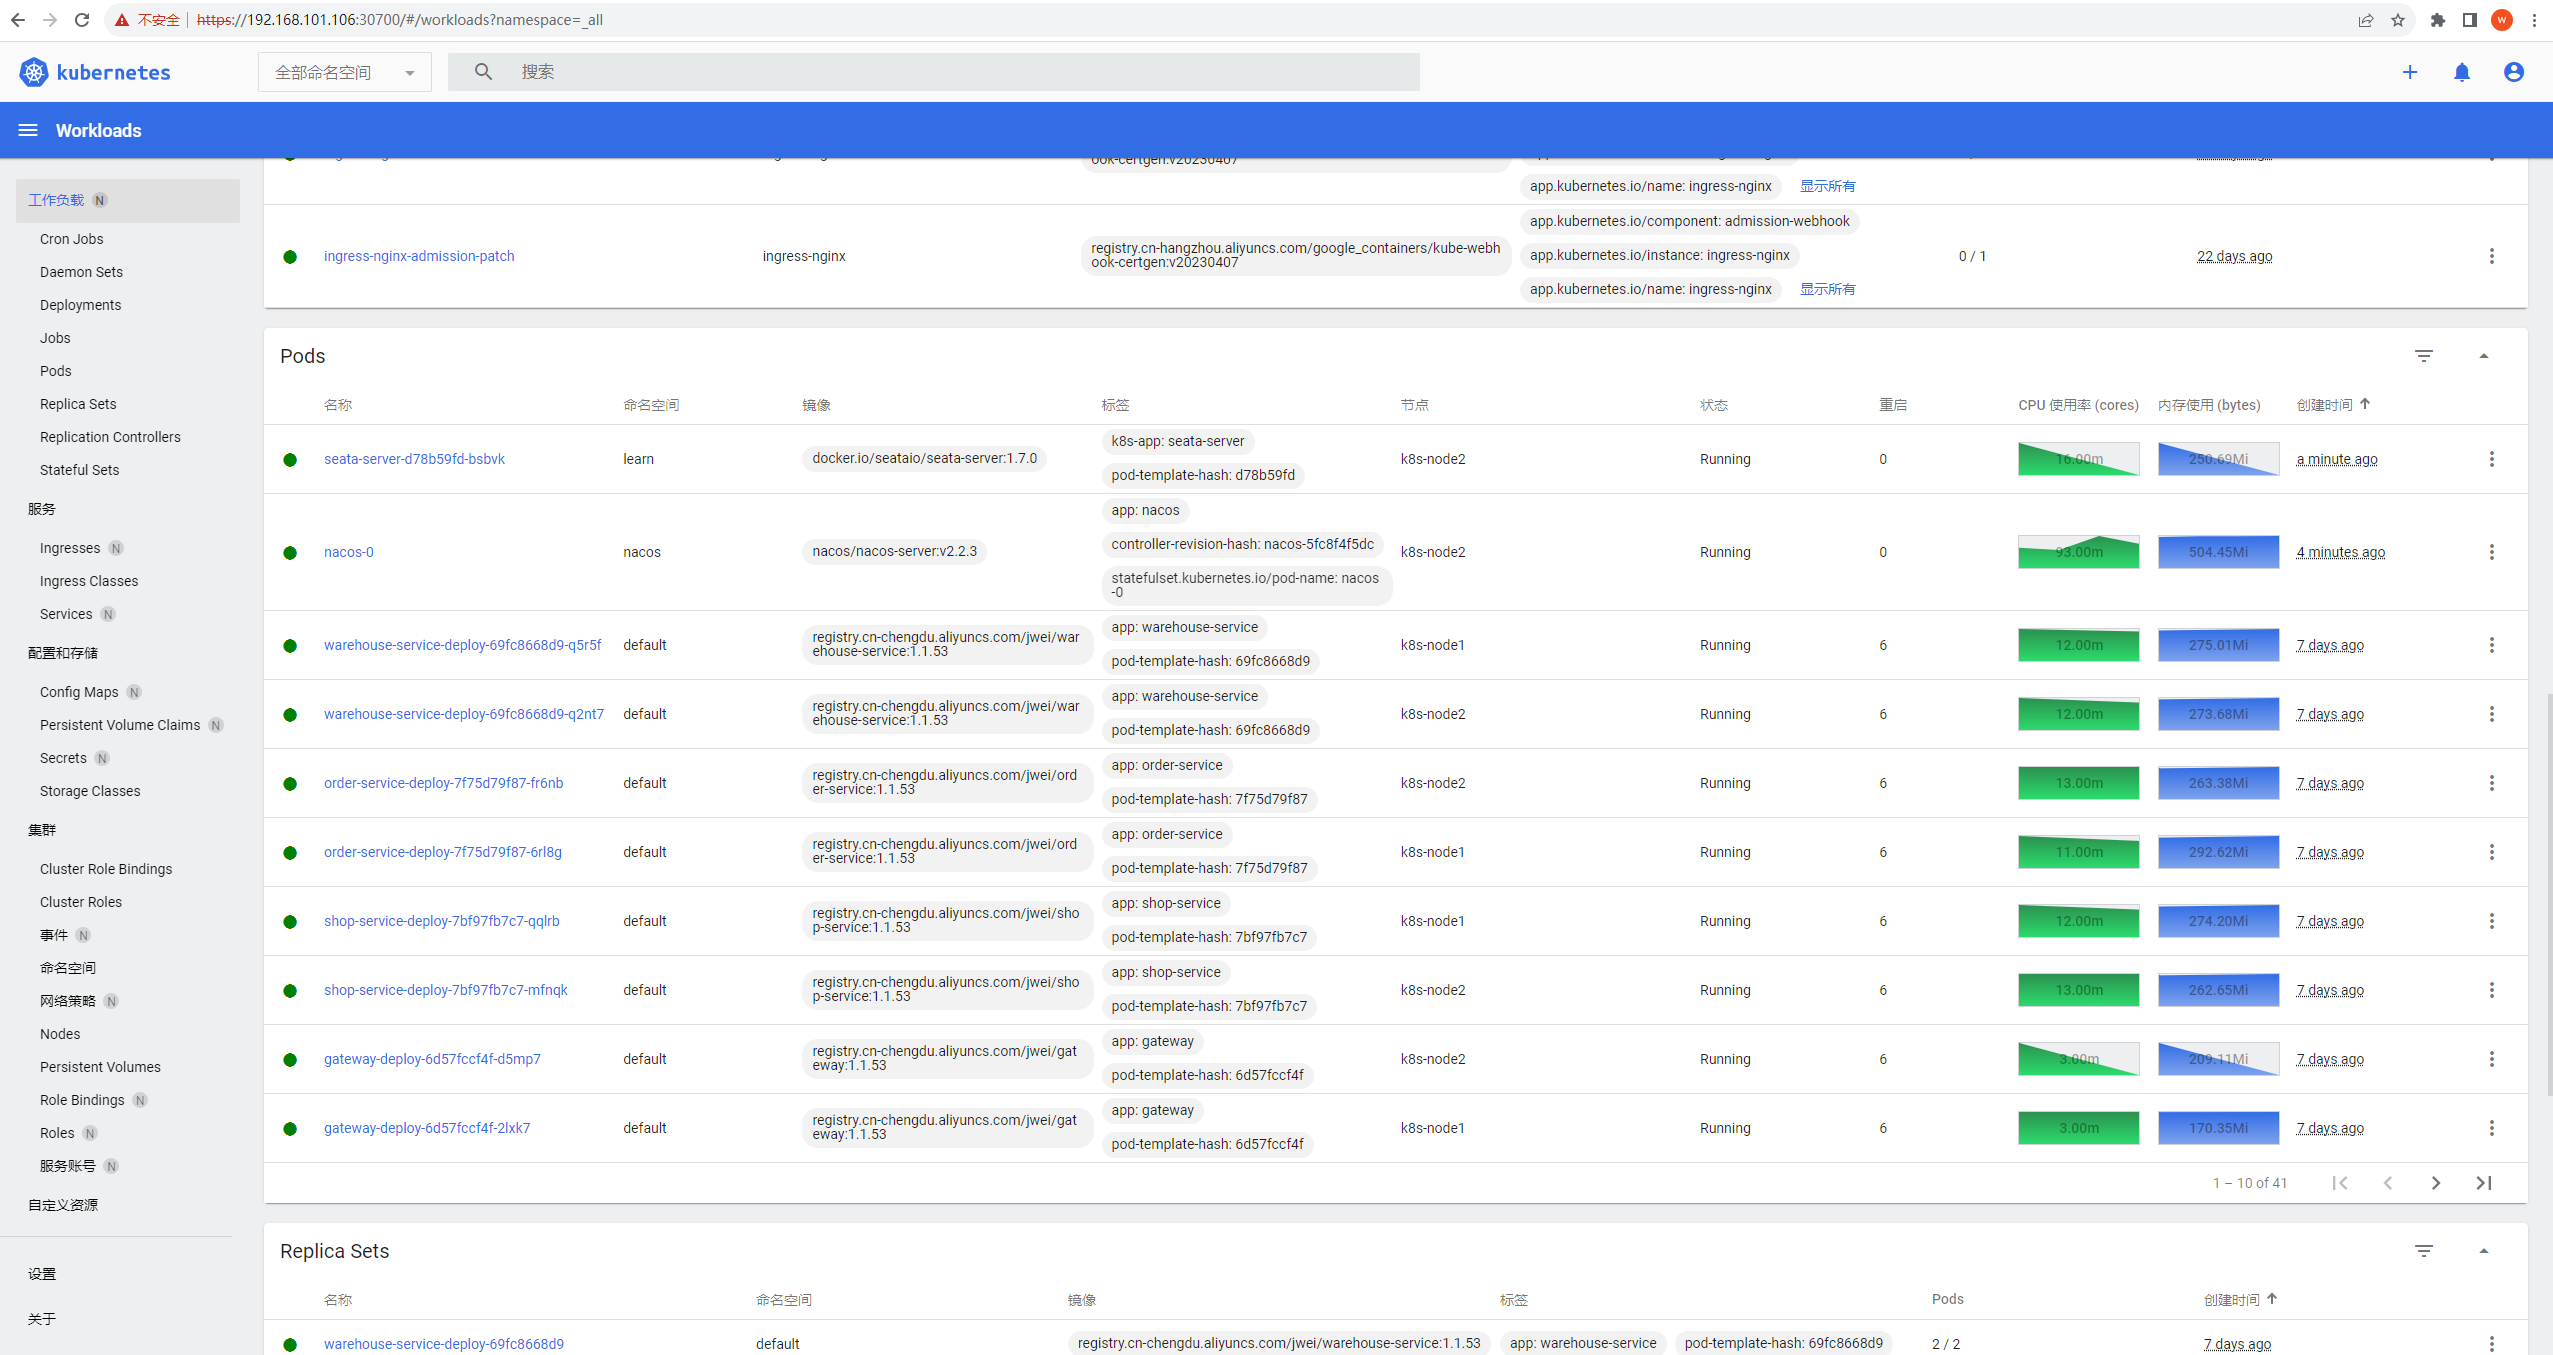Open Cluster Role Bindings in sidebar
The height and width of the screenshot is (1355, 2553).
pyautogui.click(x=106, y=869)
